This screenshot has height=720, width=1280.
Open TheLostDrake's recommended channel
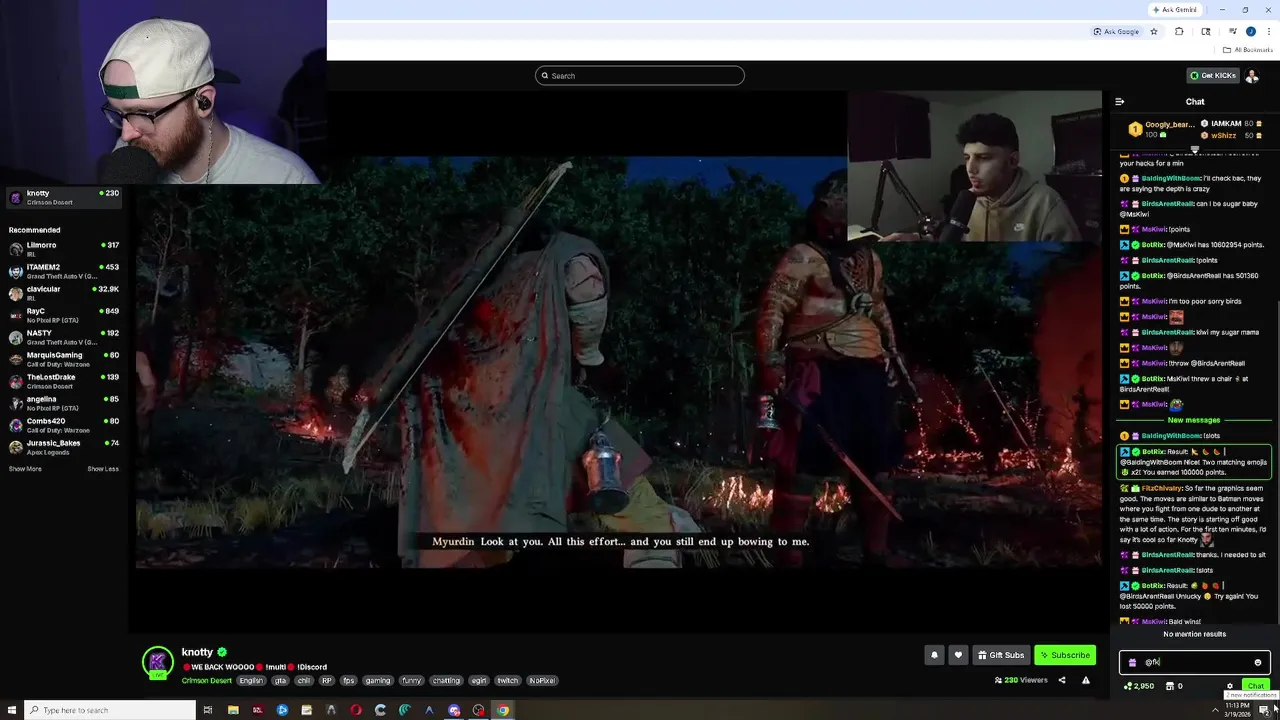(x=64, y=381)
